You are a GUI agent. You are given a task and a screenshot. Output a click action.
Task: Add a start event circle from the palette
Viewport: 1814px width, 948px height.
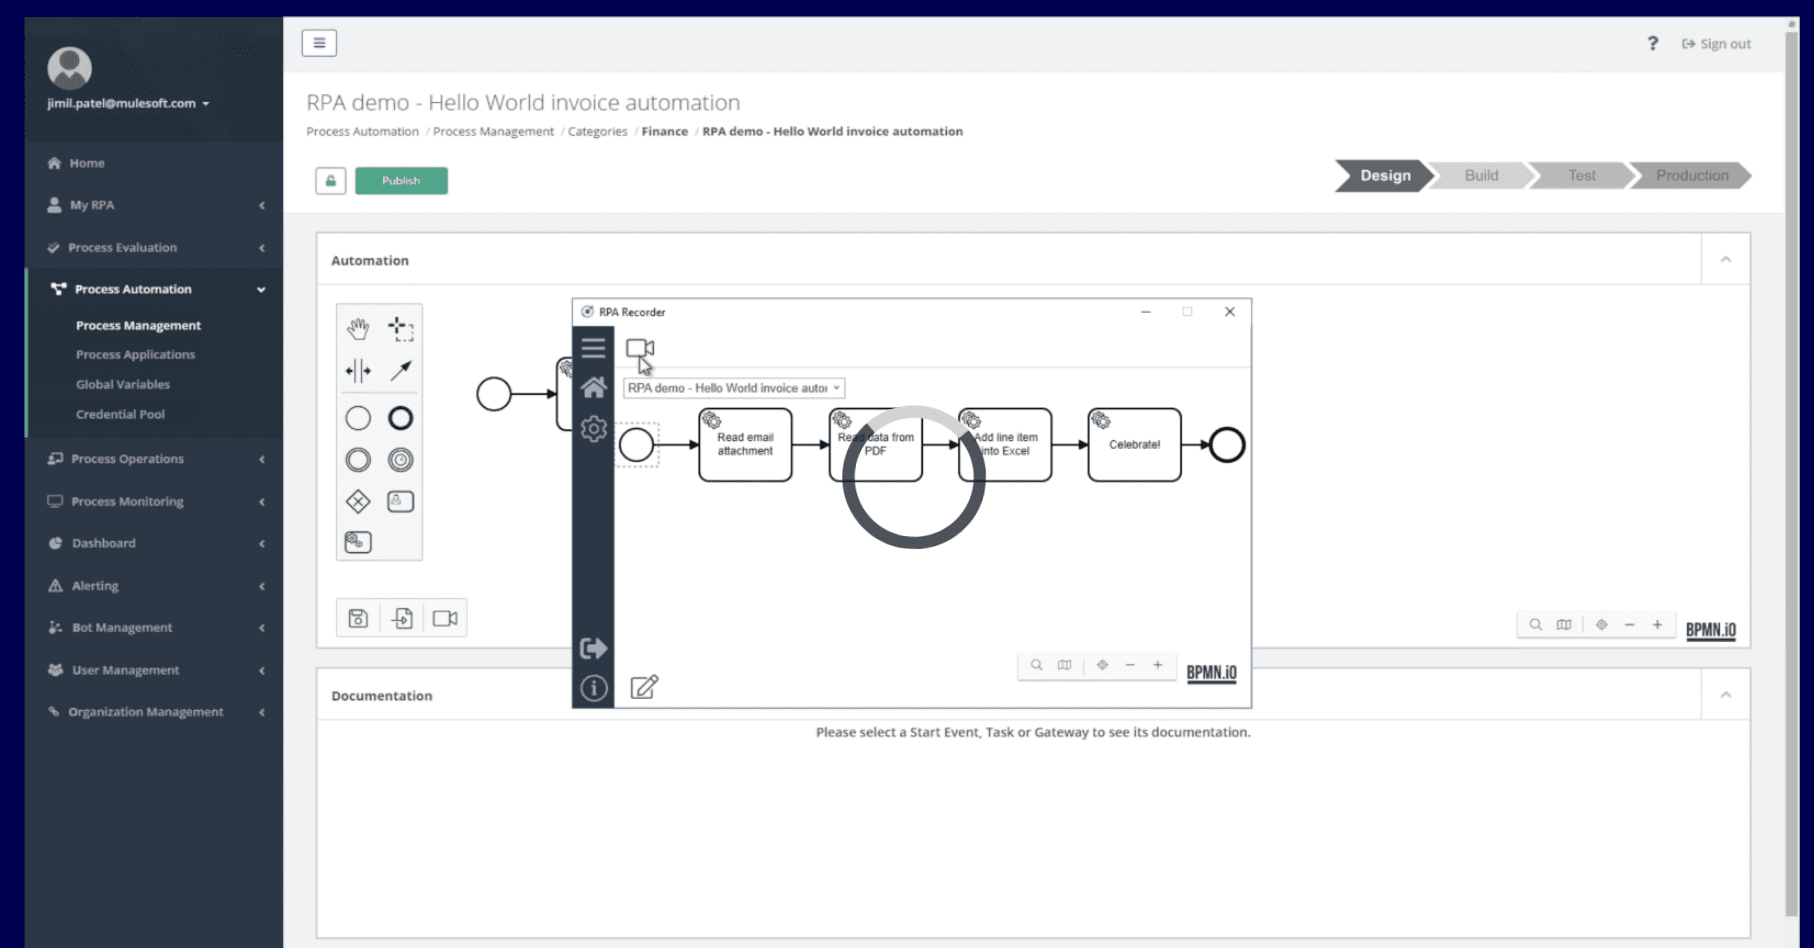(x=358, y=418)
